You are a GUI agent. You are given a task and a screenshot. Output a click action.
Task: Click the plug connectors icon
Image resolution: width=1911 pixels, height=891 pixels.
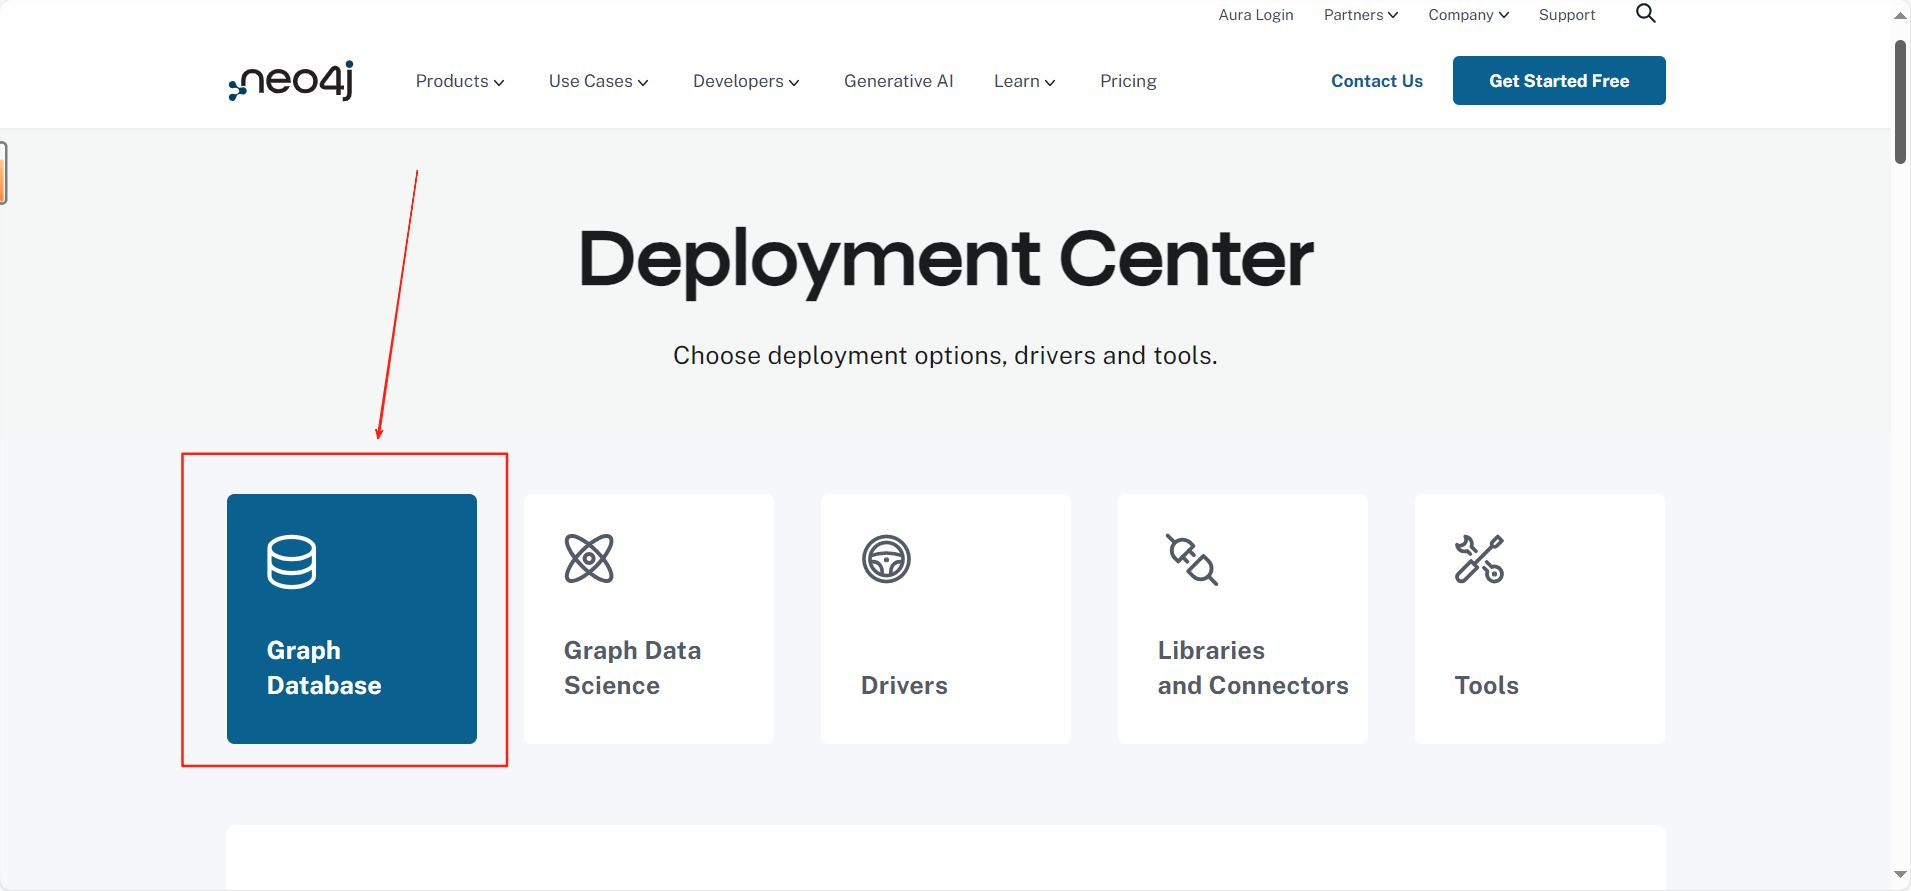[x=1192, y=559]
